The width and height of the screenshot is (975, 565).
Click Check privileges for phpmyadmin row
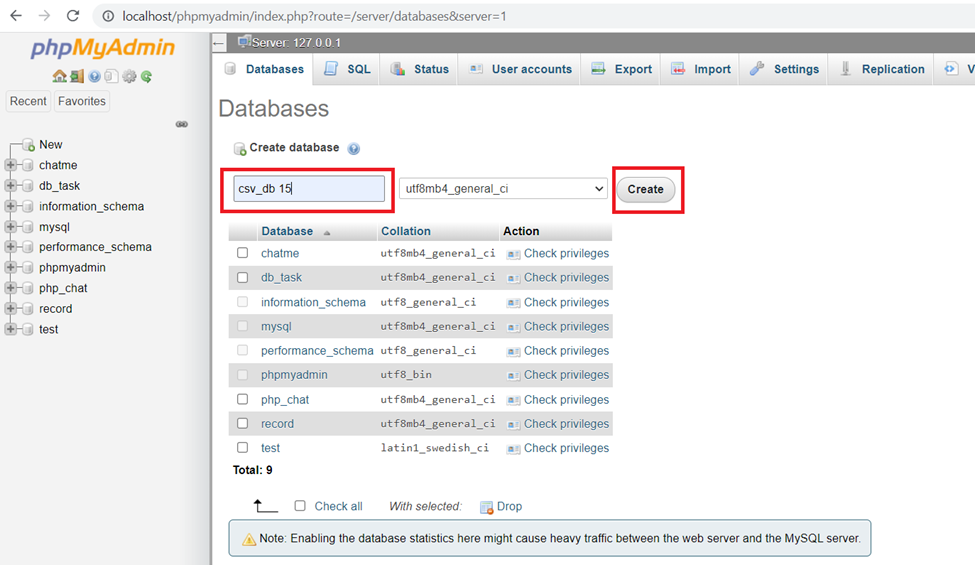click(x=566, y=375)
